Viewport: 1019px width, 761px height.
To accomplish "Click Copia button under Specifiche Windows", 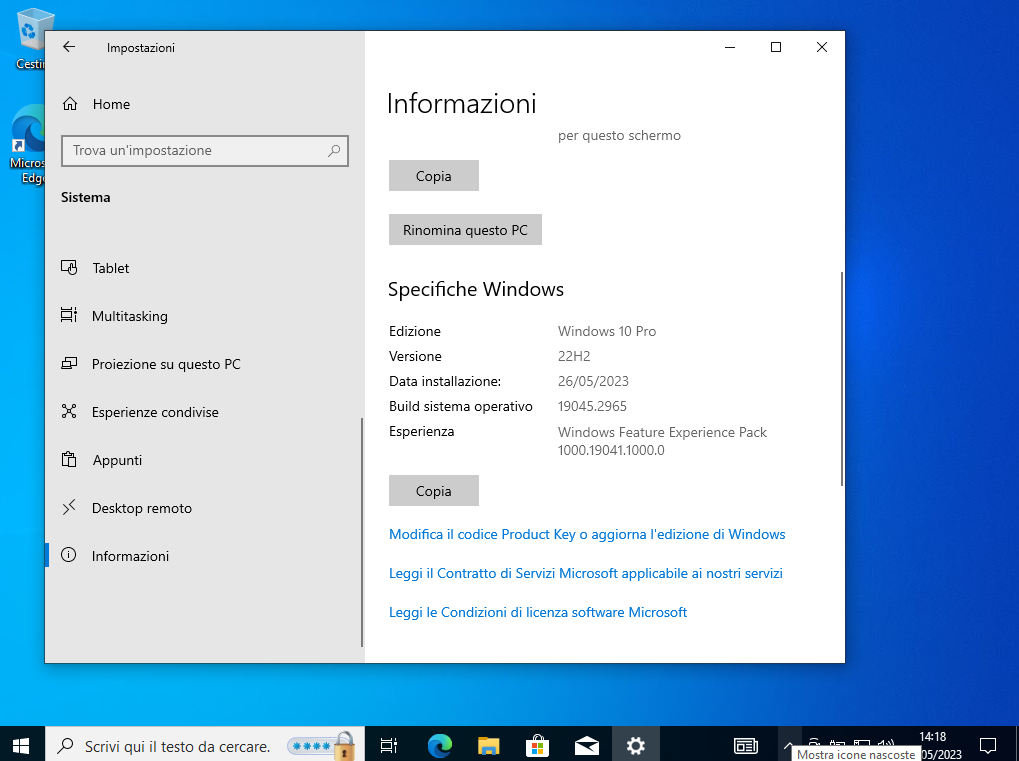I will (x=433, y=491).
